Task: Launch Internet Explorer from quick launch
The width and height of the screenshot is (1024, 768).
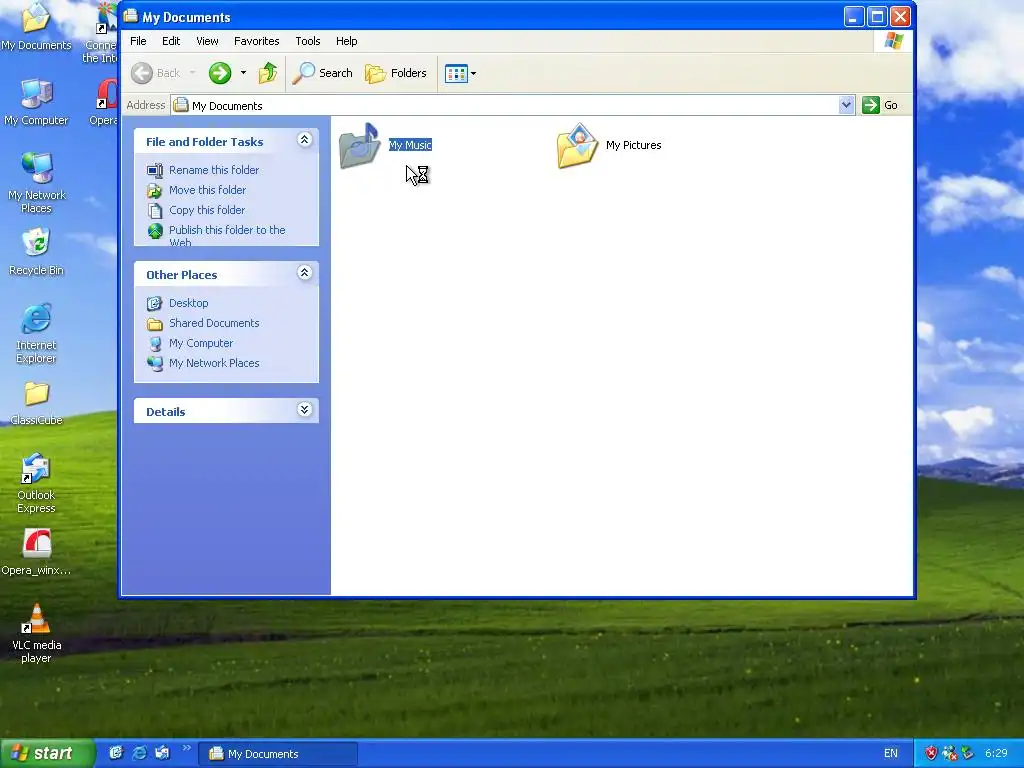Action: point(139,753)
